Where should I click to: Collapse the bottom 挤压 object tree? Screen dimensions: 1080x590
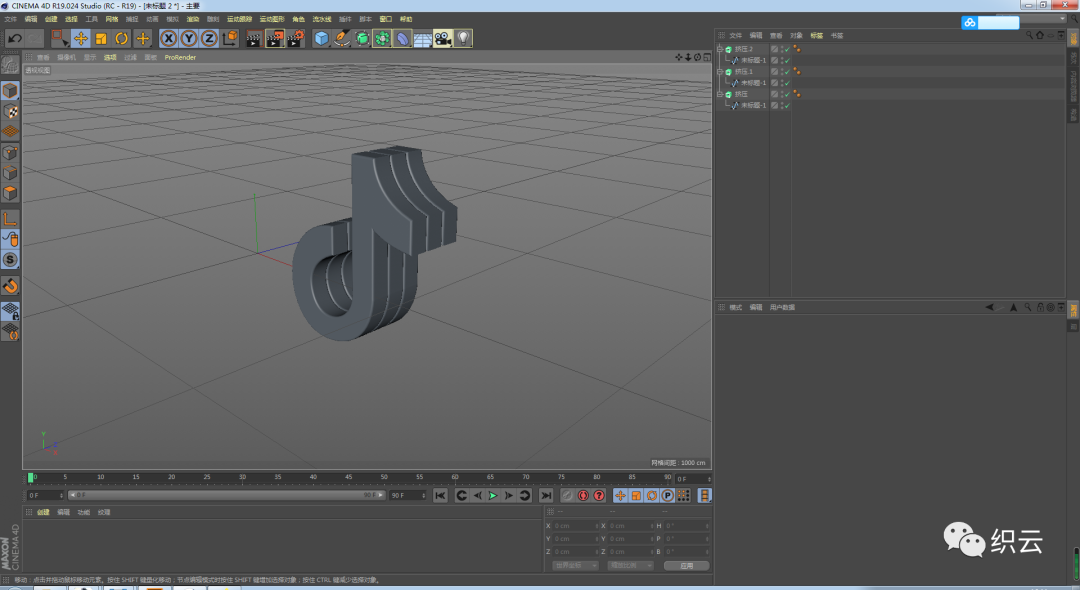click(720, 94)
